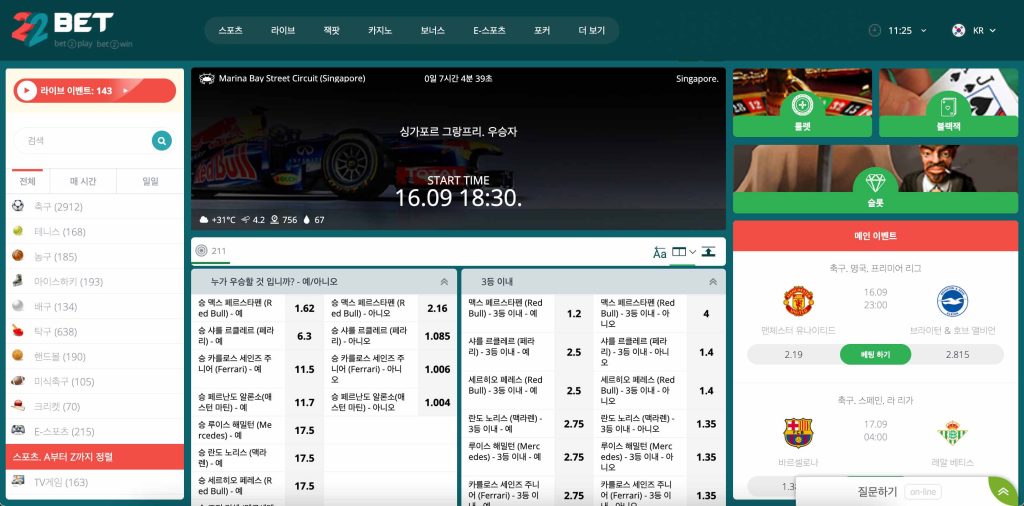1024x506 pixels.
Task: Click the scroll-to-top double chevron
Action: (x=1003, y=492)
